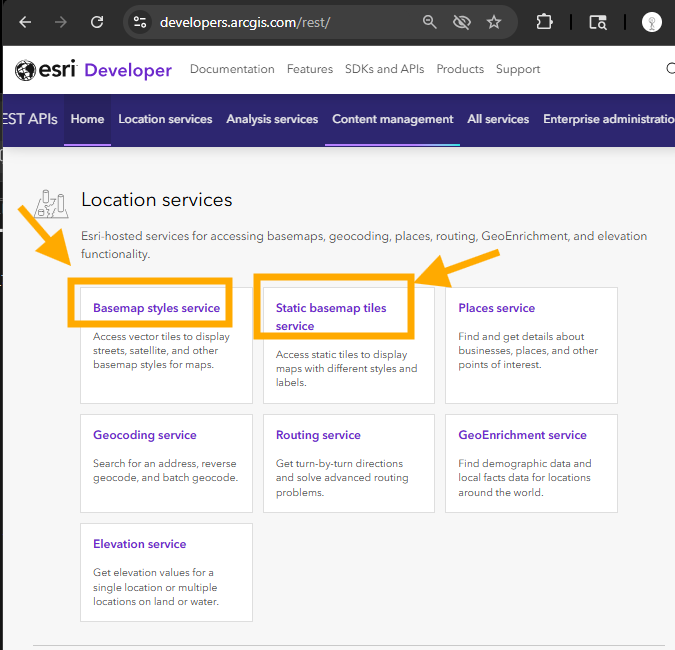Open the SDKs and APIs menu

point(384,69)
